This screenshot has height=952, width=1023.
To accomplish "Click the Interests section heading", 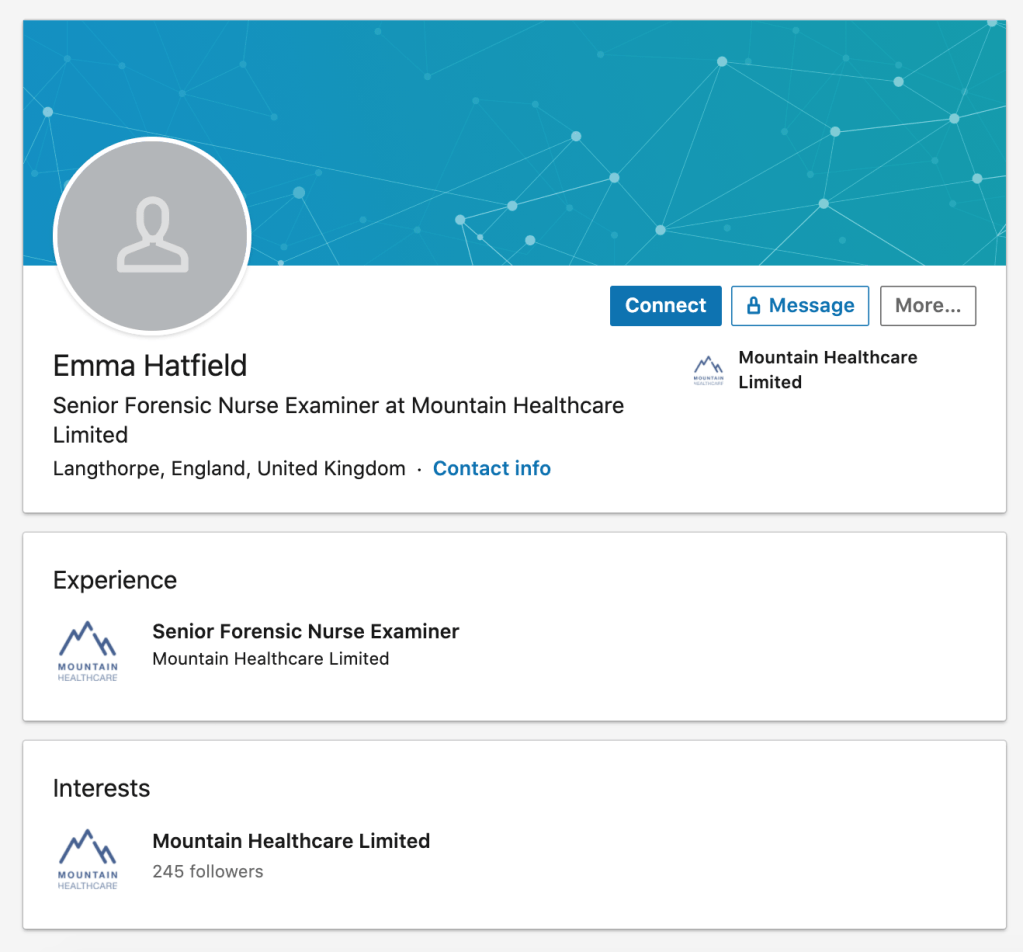I will 101,788.
